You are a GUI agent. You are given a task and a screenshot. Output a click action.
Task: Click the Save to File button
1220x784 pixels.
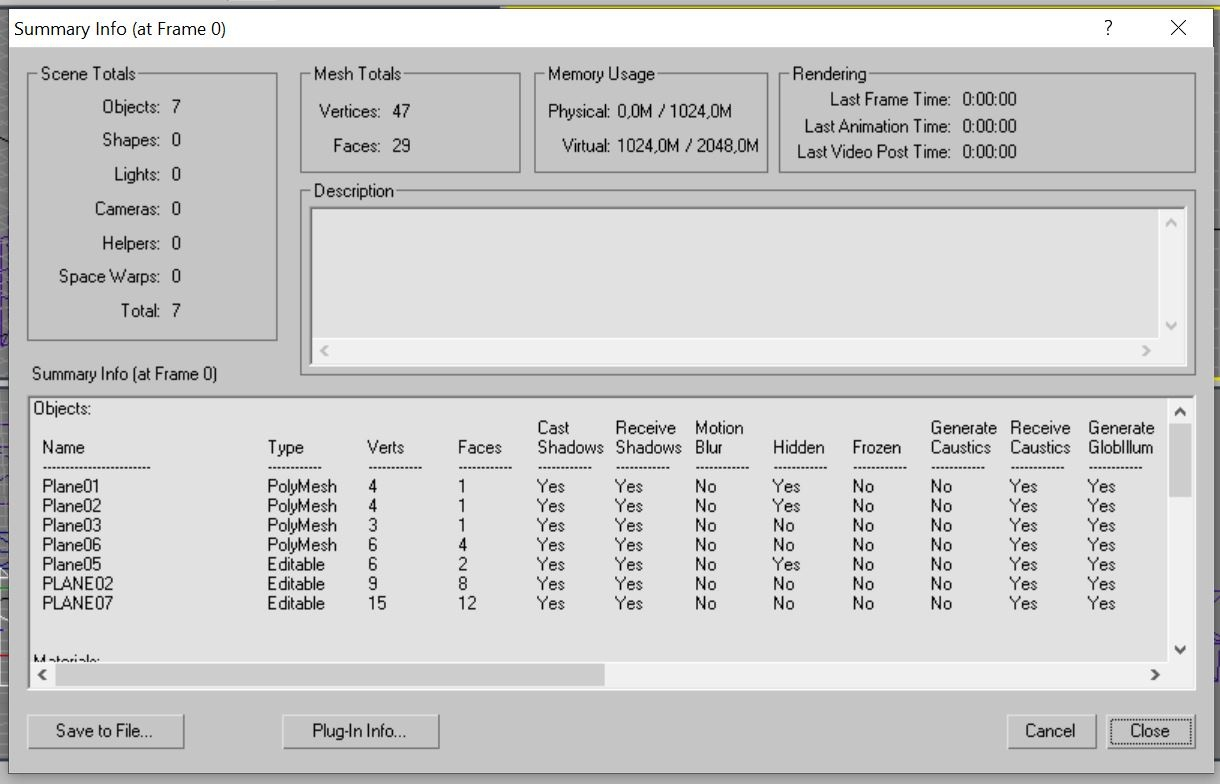click(x=105, y=731)
